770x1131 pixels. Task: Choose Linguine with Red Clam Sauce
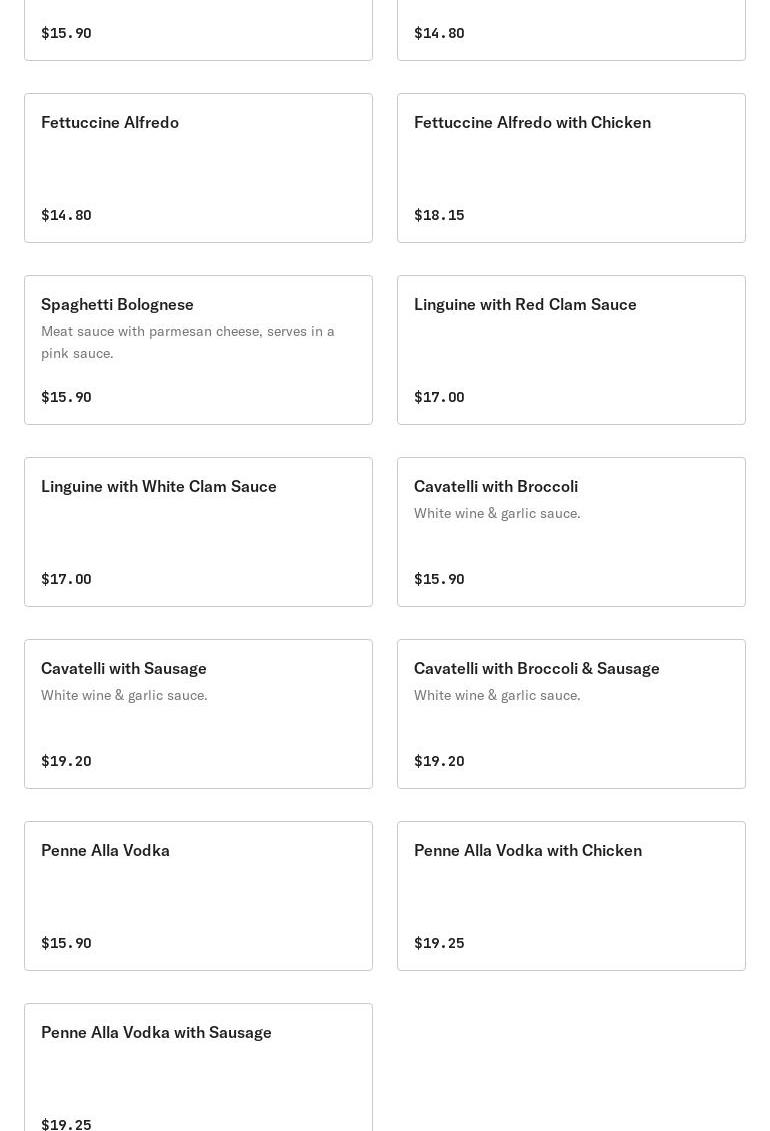(571, 349)
